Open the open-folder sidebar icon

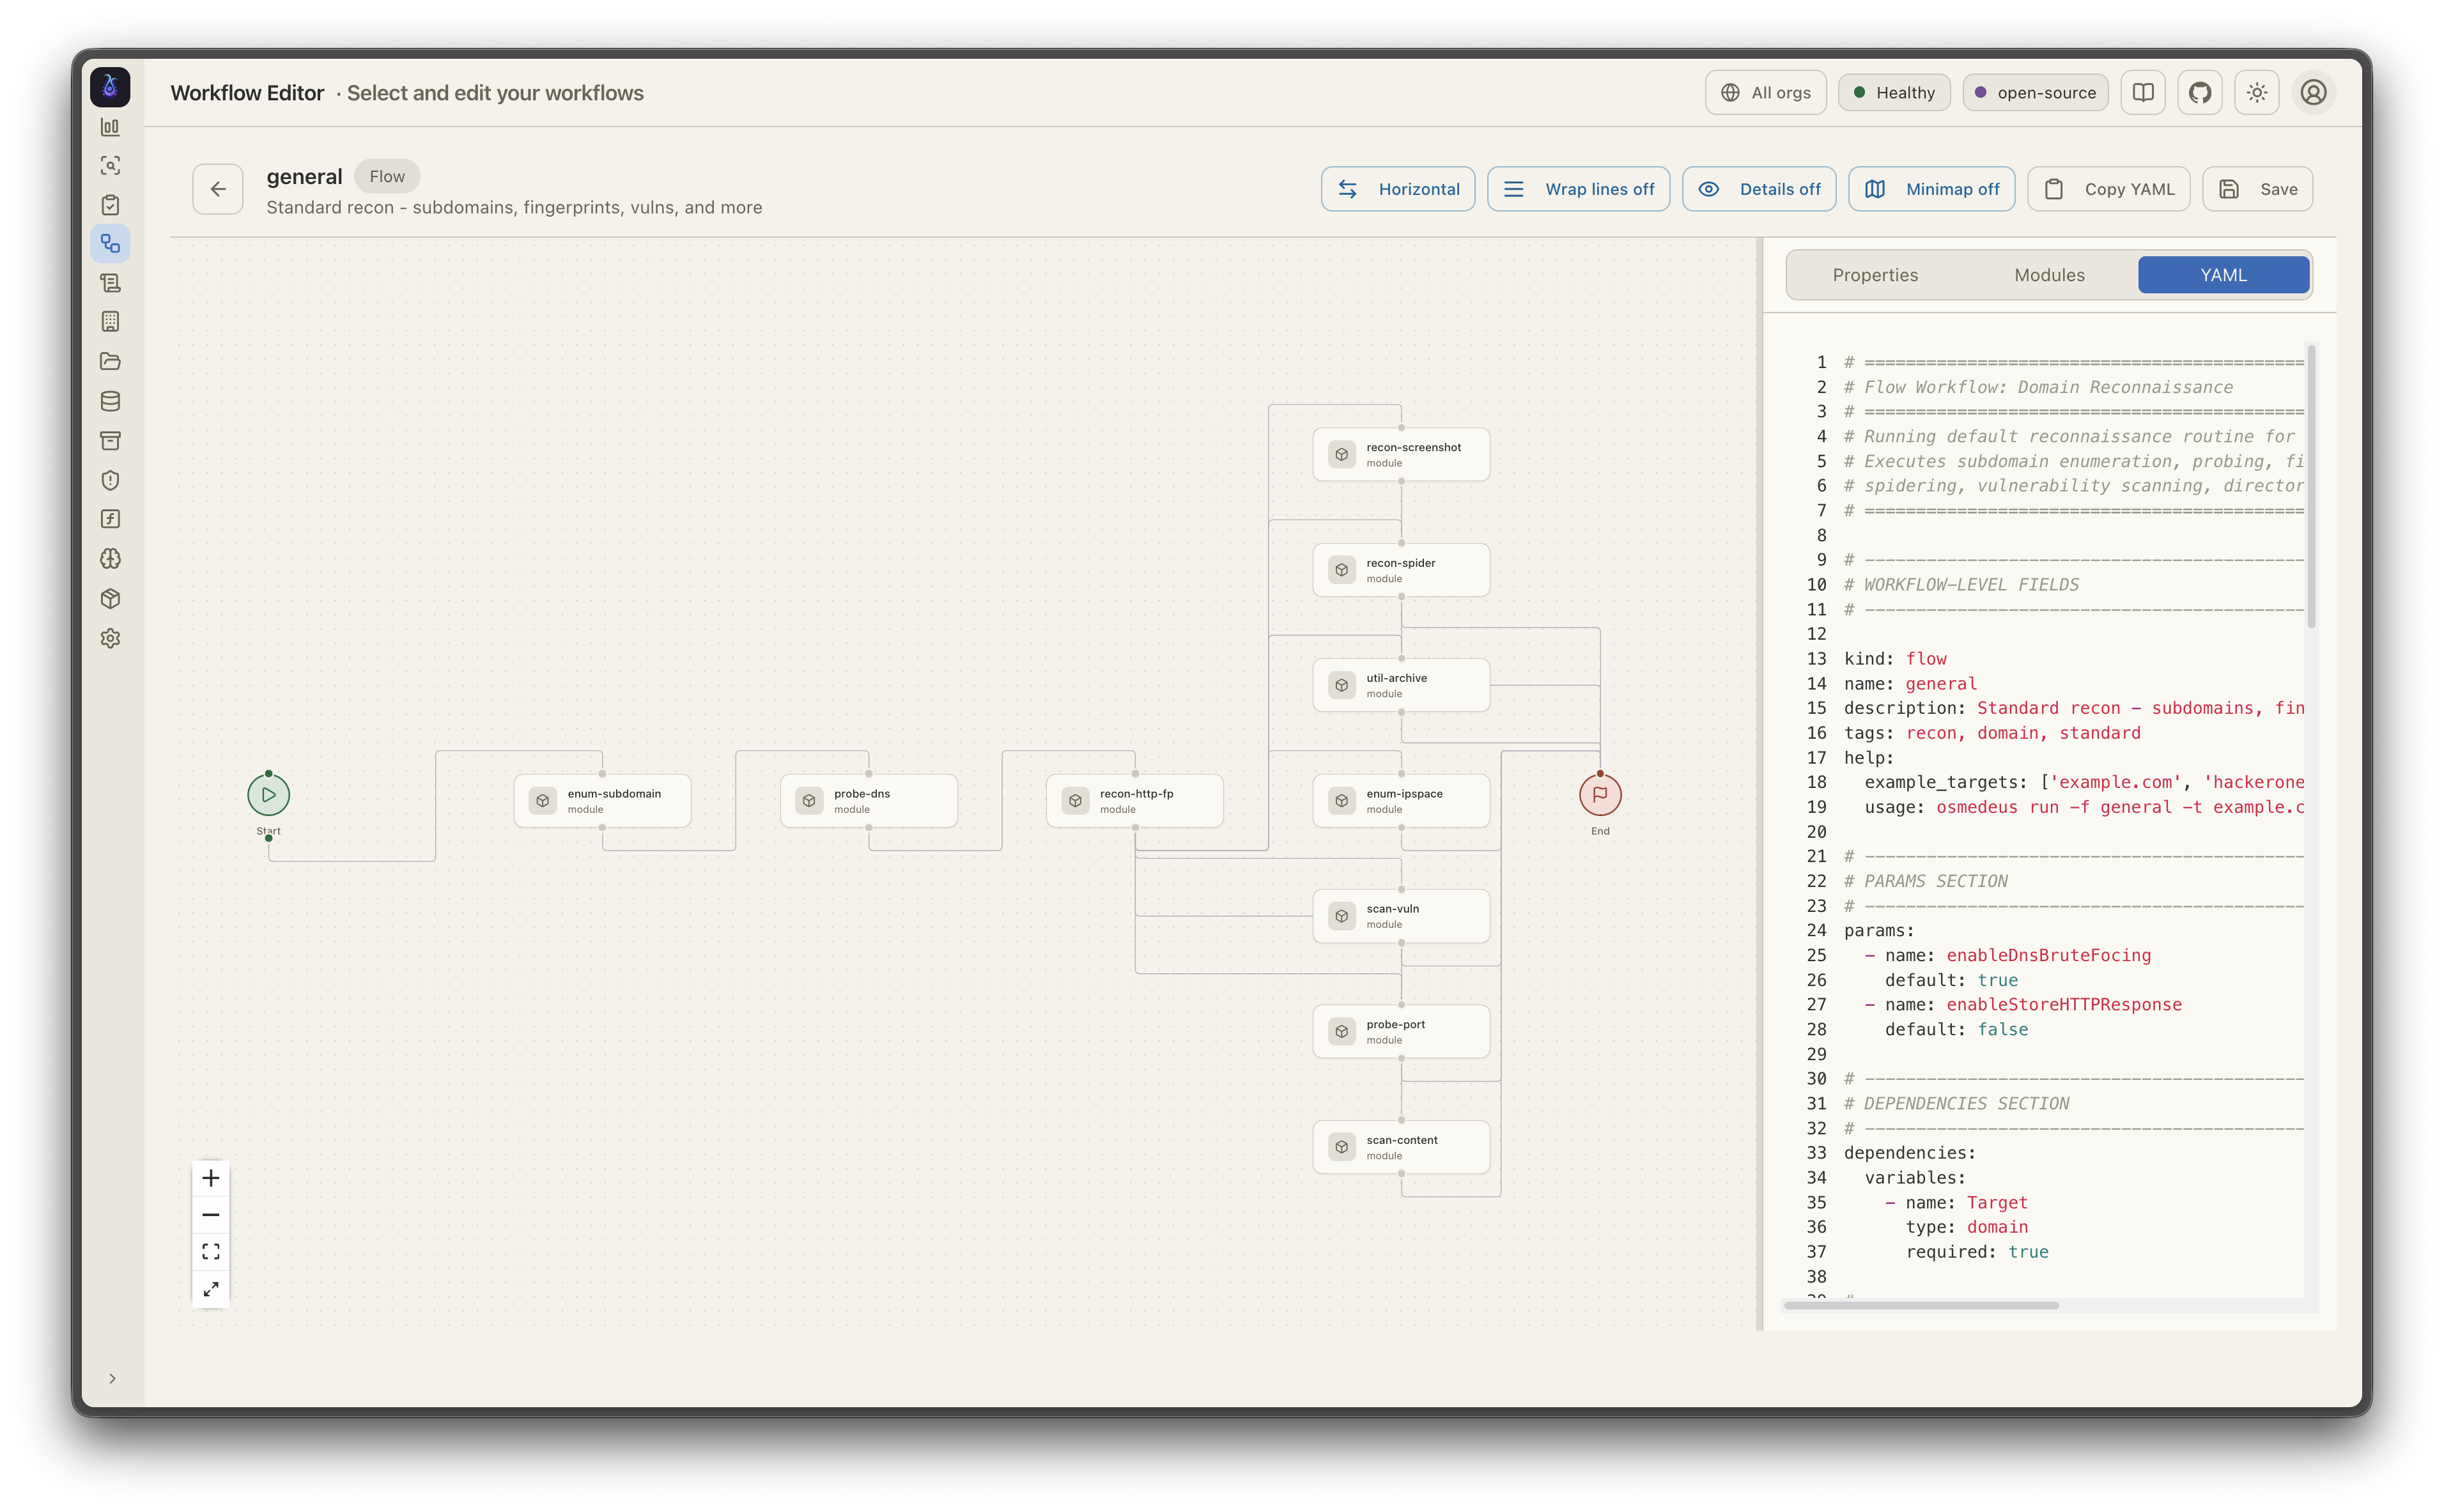point(110,361)
